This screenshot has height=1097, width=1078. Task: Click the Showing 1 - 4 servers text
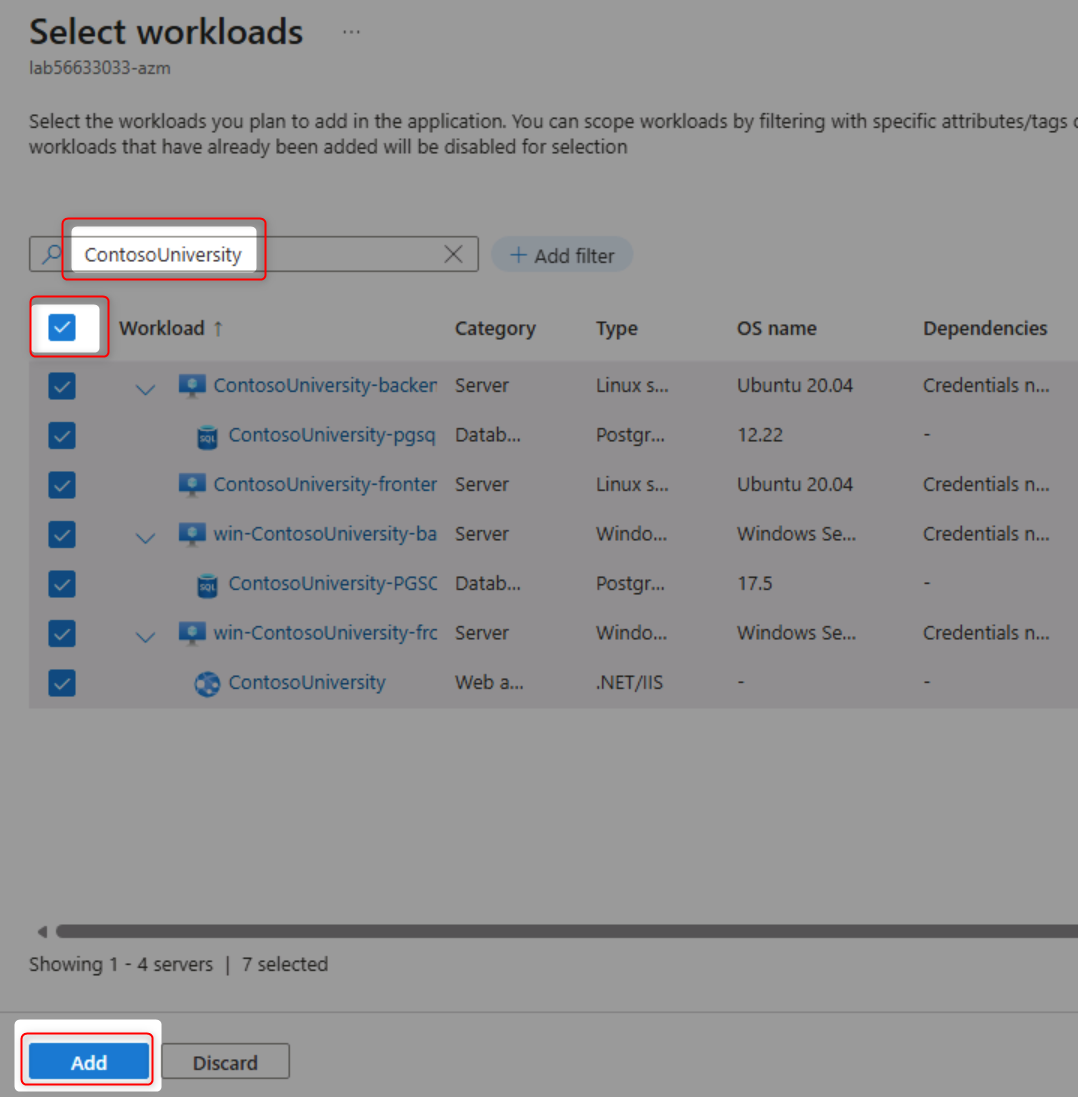point(120,965)
